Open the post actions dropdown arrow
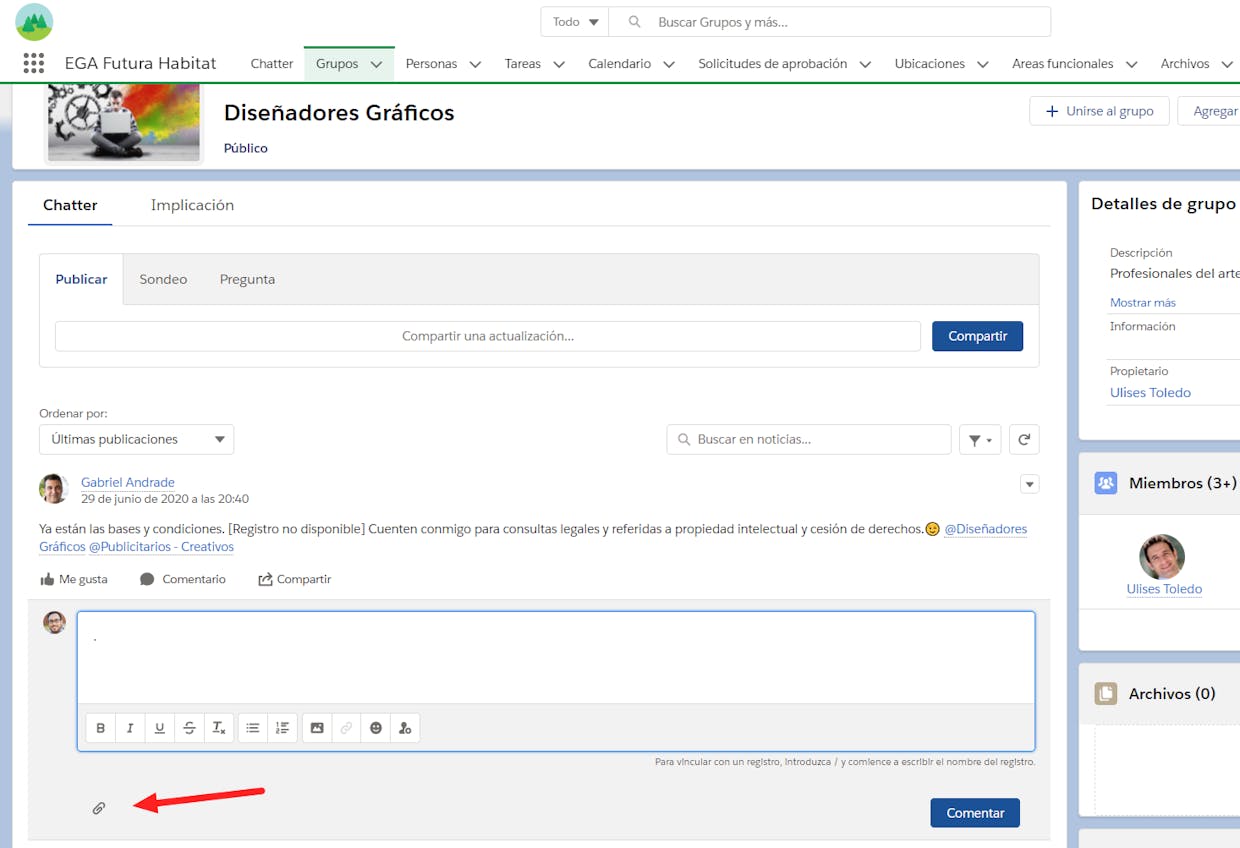The width and height of the screenshot is (1240, 848). (1029, 484)
